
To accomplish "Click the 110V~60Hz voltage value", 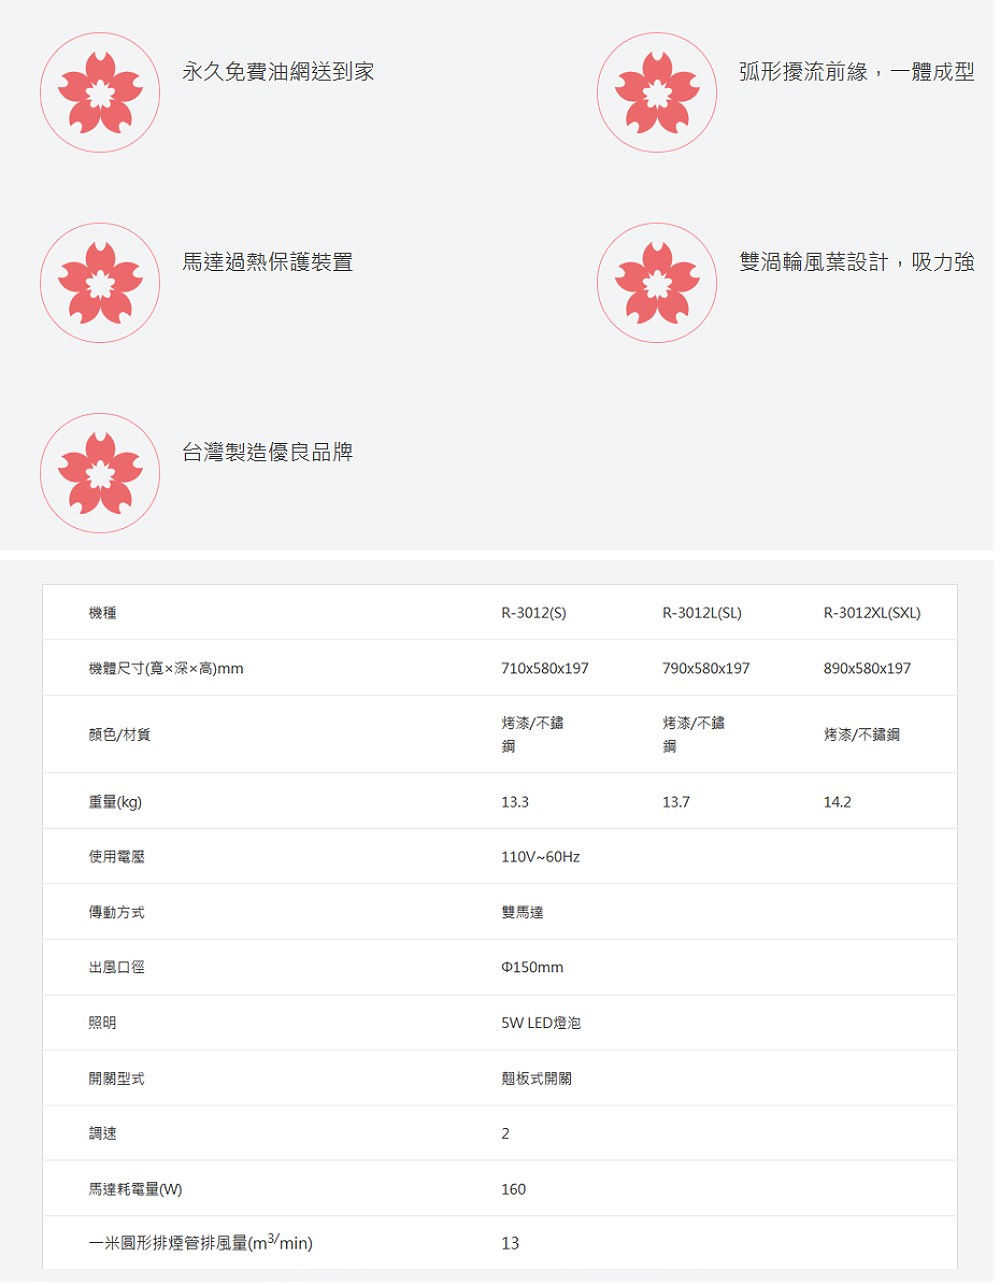I will tap(540, 857).
